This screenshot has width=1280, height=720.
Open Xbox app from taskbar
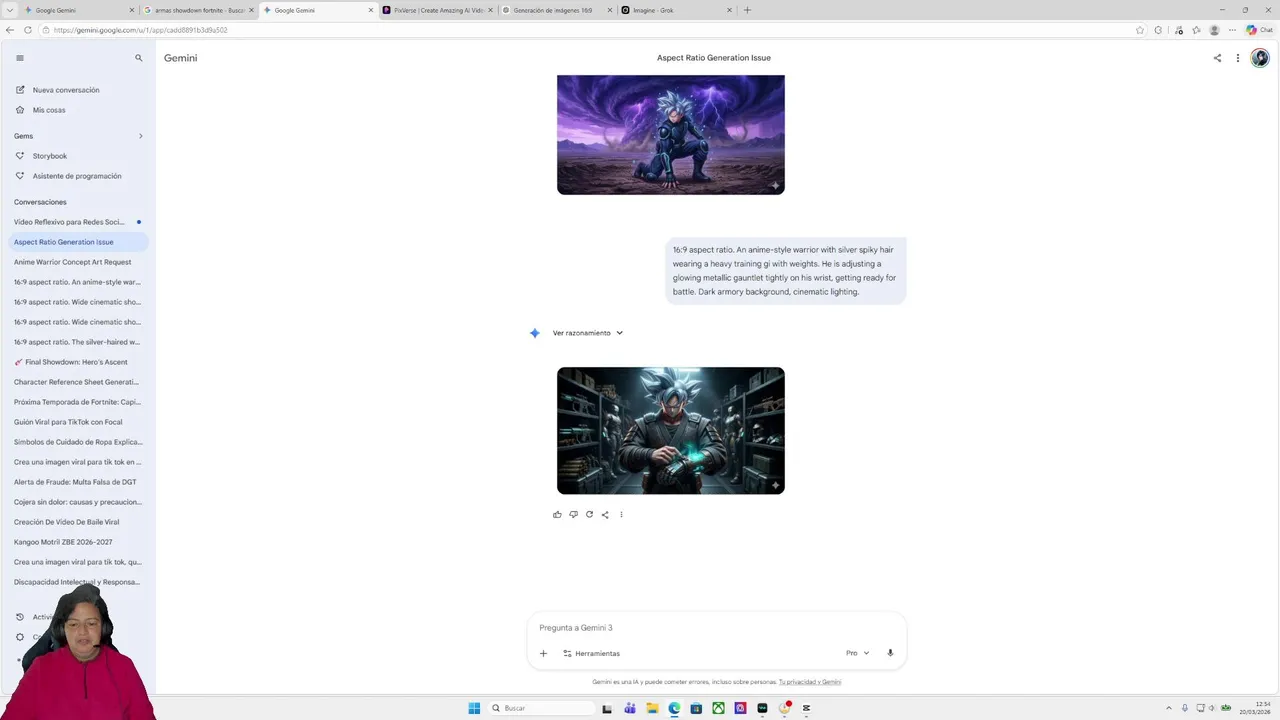tap(718, 708)
